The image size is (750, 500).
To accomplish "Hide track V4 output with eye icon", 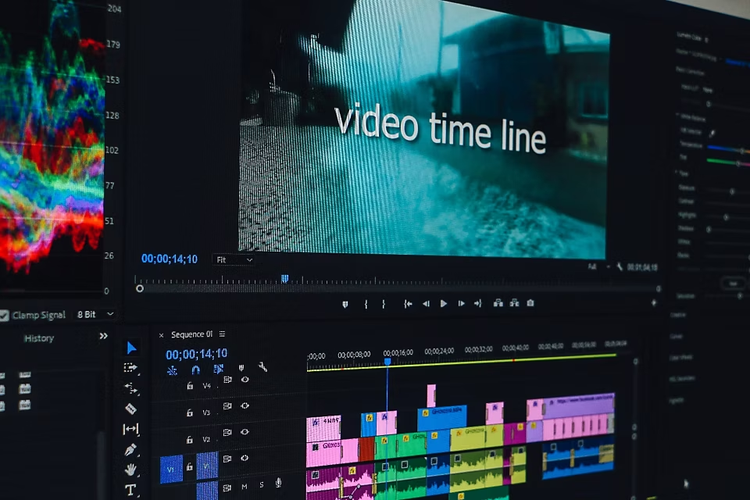I will (x=245, y=379).
